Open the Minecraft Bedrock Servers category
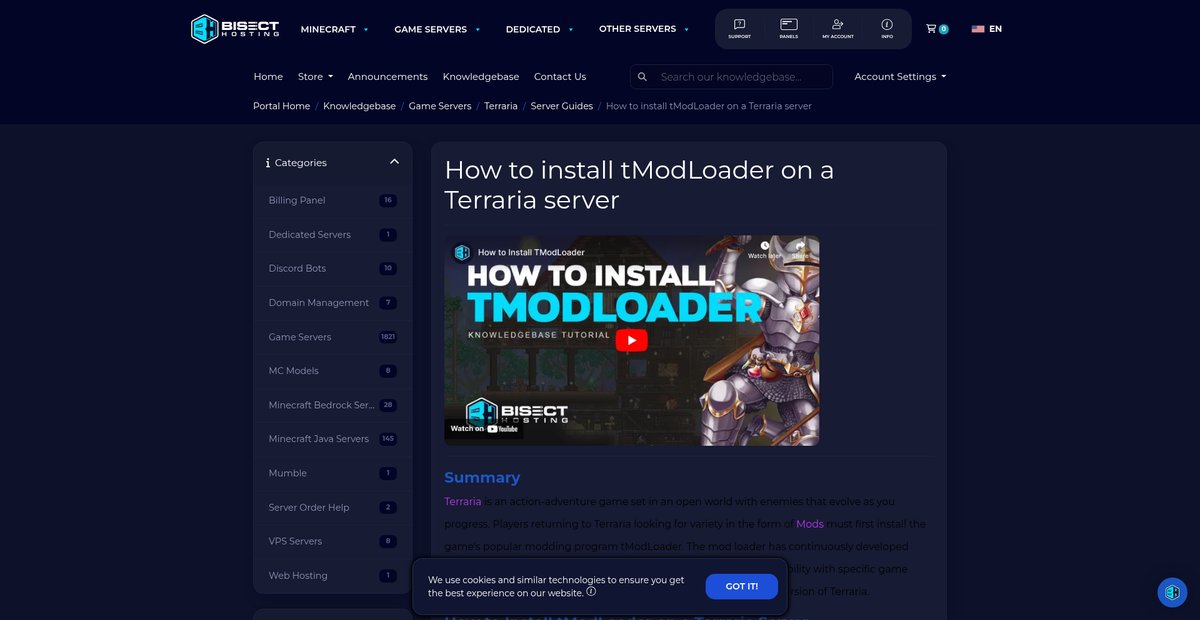This screenshot has width=1200, height=620. coord(333,405)
